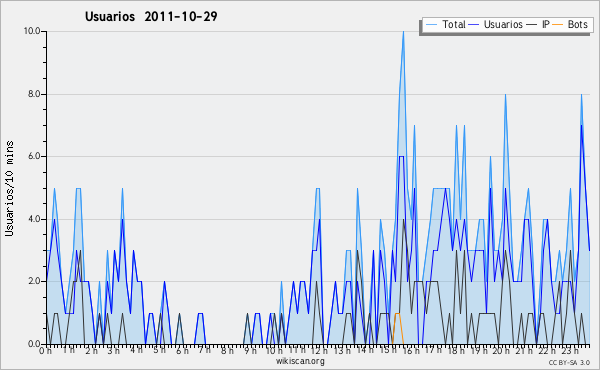
Task: Click the '6 h' x-axis label
Action: click(182, 351)
